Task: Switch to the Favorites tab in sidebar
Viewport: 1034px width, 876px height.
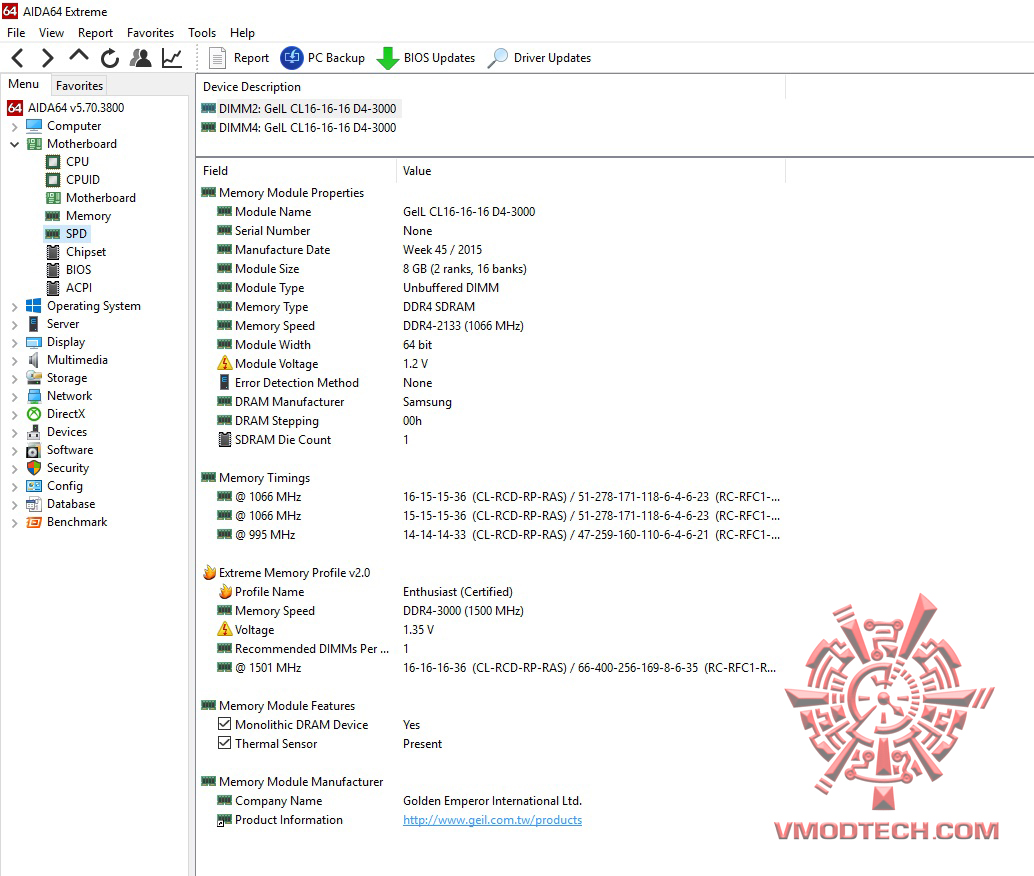Action: 79,85
